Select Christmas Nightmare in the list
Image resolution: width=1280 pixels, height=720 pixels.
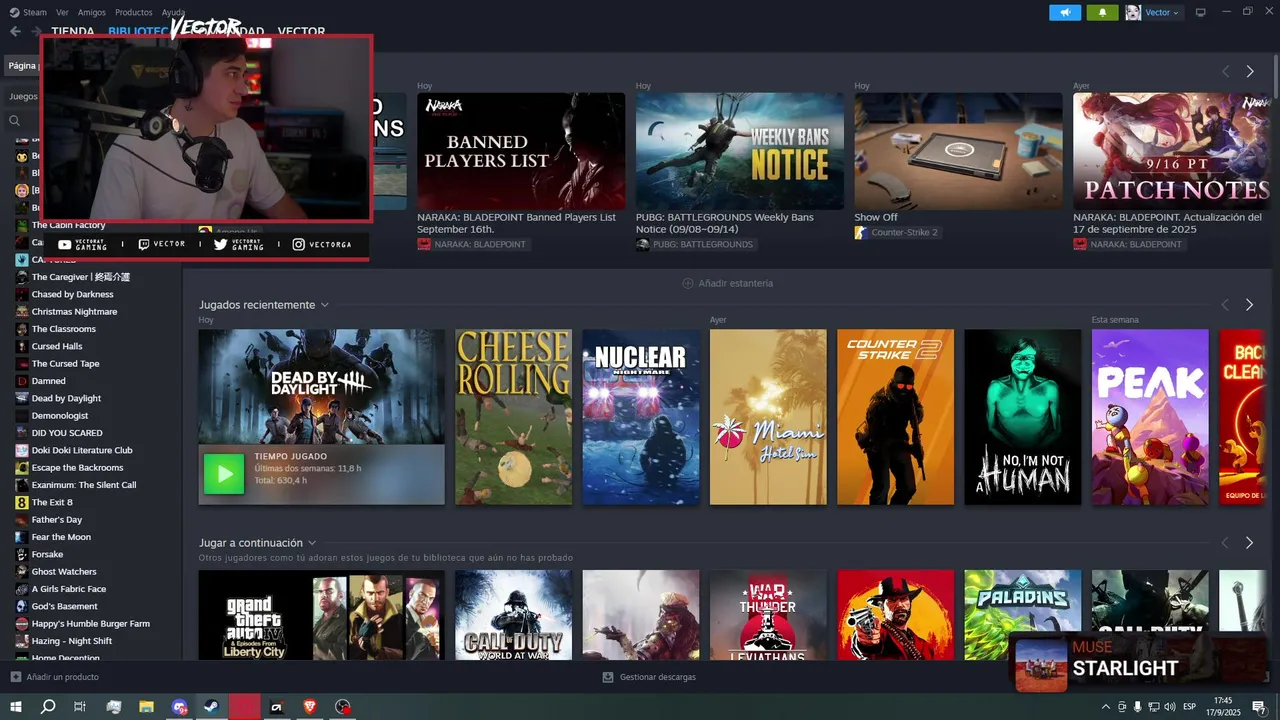pyautogui.click(x=74, y=311)
